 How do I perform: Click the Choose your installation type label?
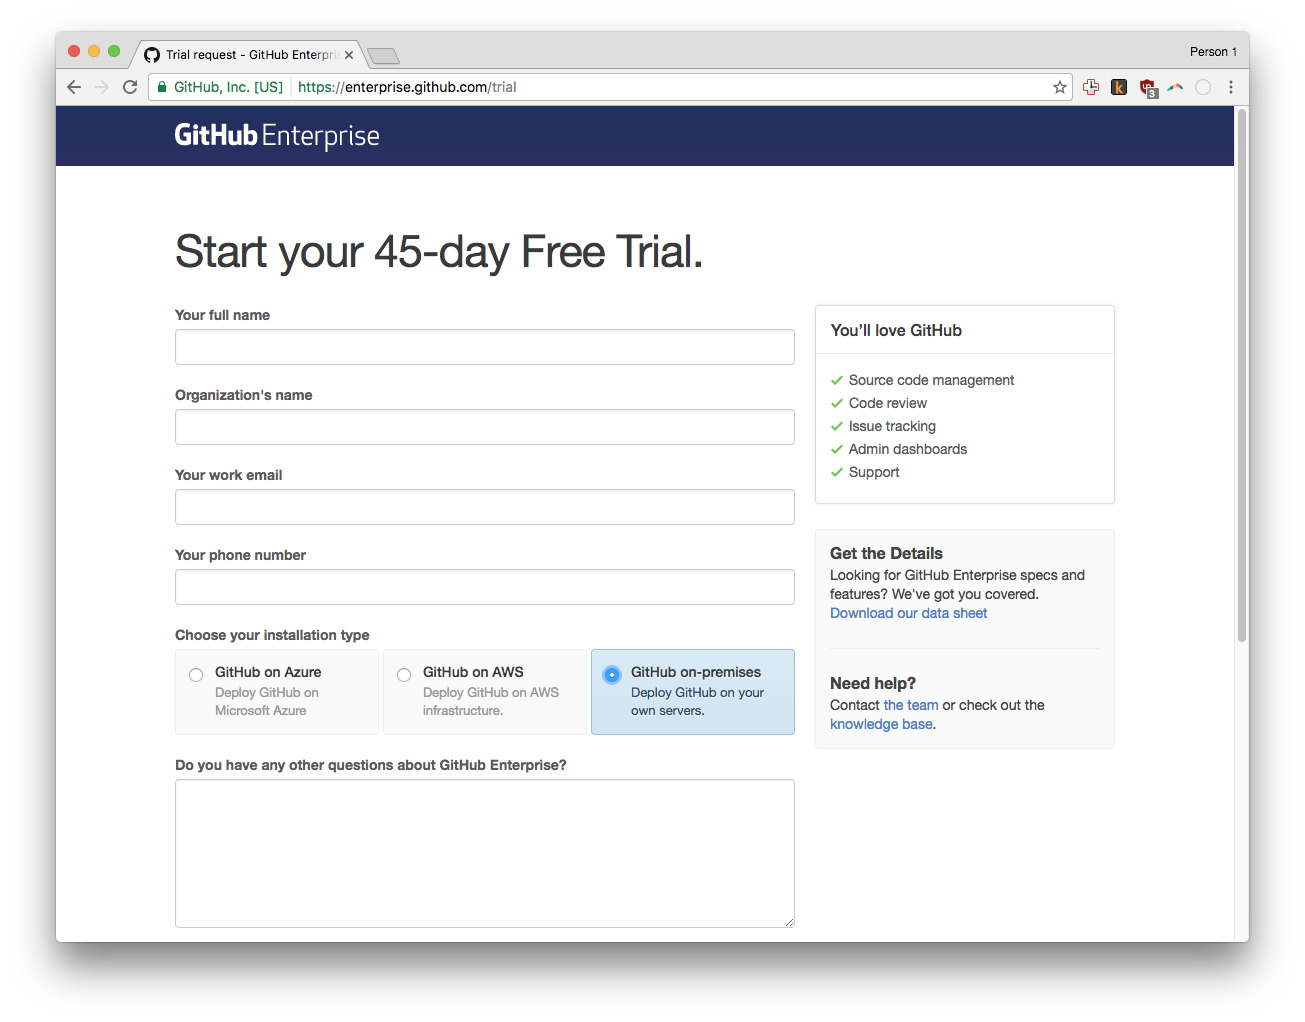272,635
